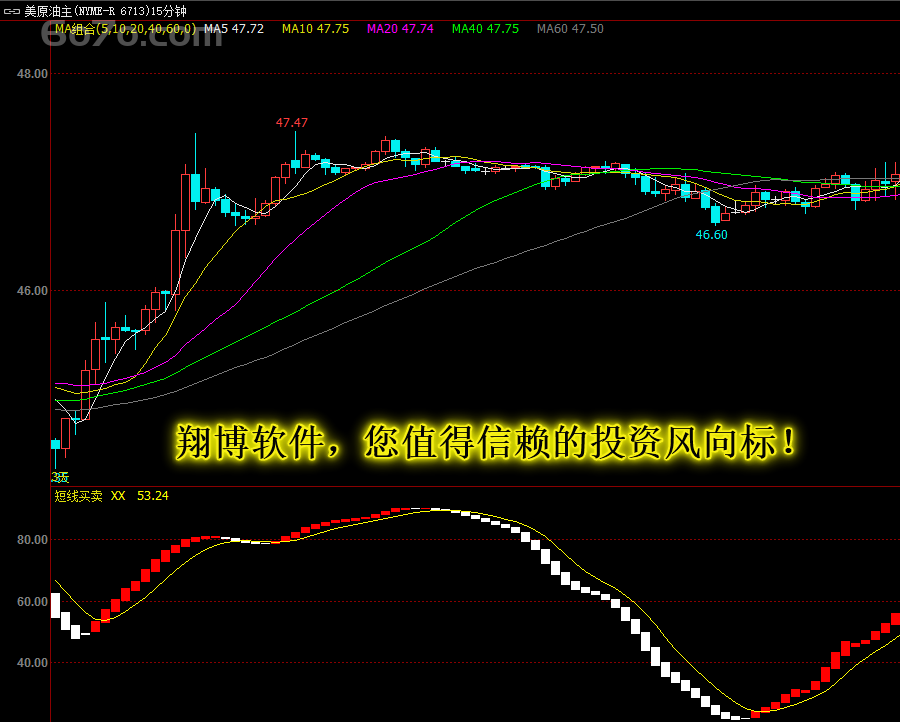Viewport: 900px width, 722px height.
Task: Select the MA5 47.72 value
Action: point(234,29)
